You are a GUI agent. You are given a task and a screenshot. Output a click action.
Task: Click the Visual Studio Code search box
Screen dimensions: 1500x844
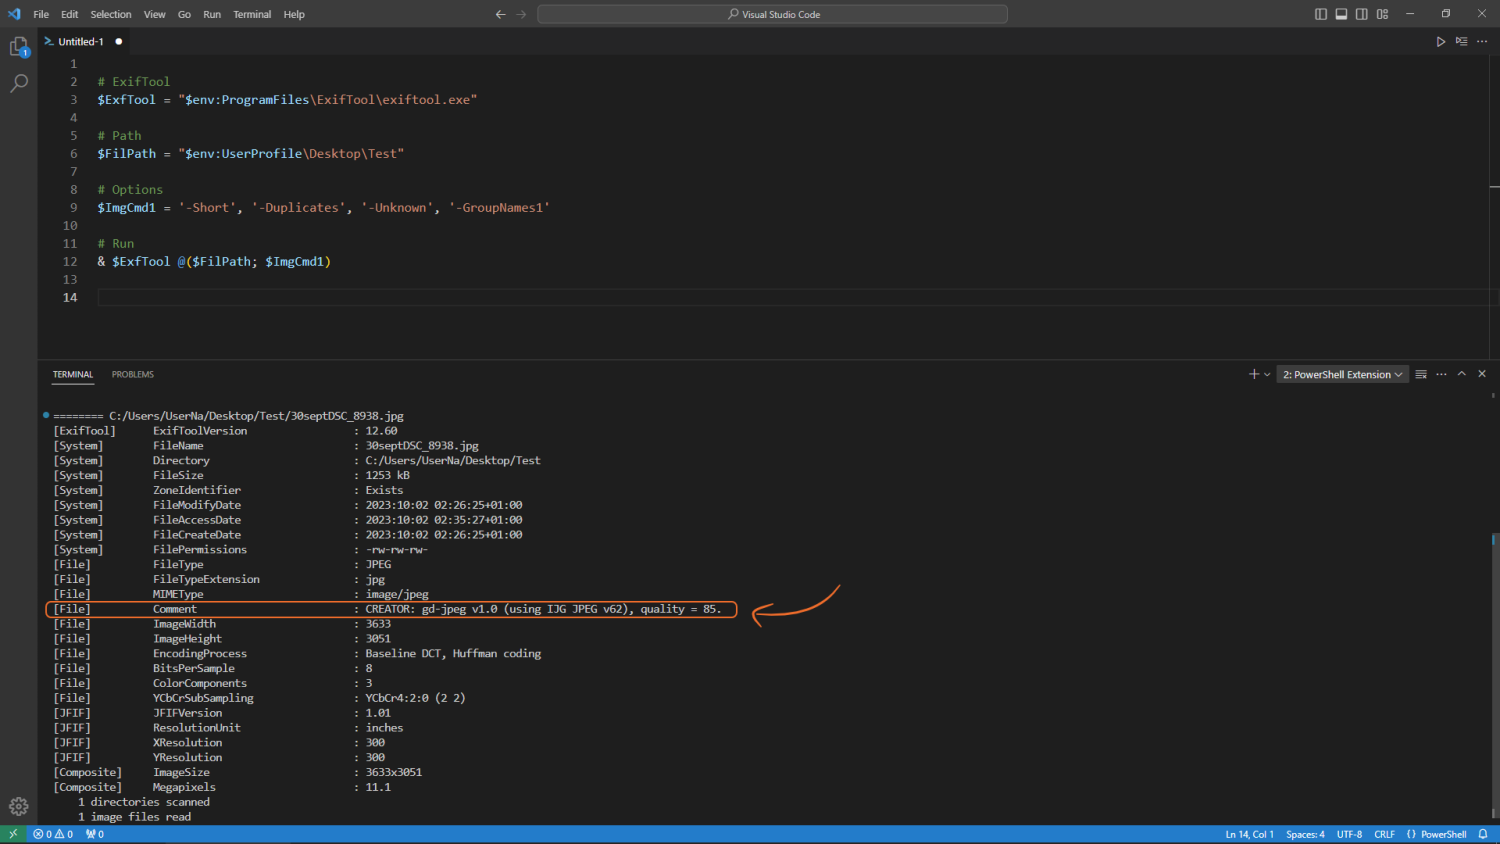[x=772, y=14]
